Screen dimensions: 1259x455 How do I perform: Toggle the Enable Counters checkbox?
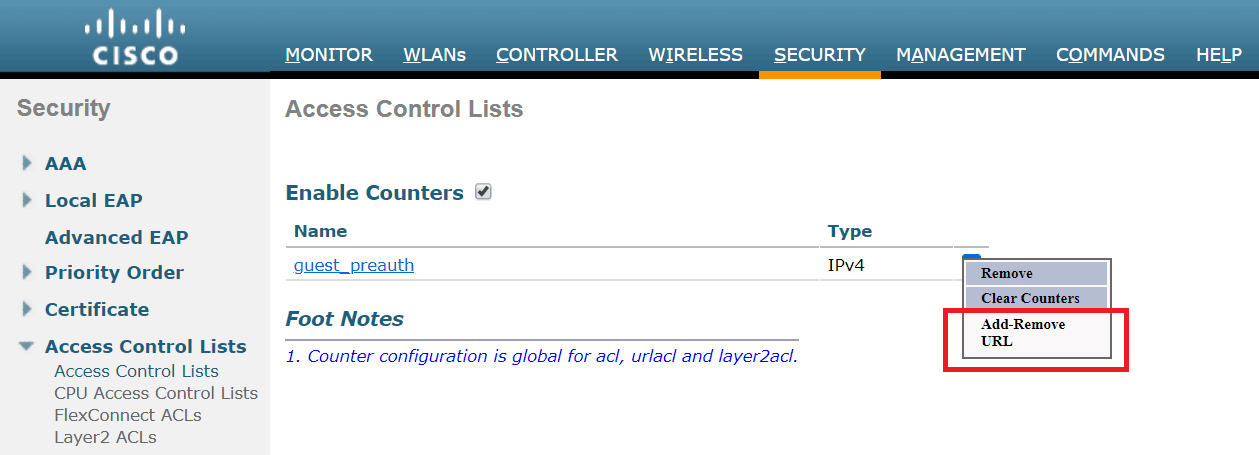pos(483,192)
